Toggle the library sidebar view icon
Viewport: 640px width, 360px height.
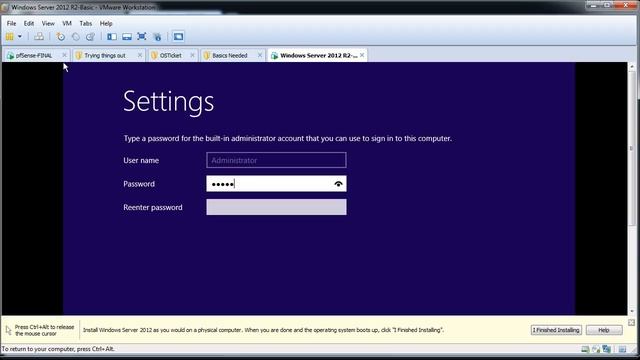tap(111, 37)
